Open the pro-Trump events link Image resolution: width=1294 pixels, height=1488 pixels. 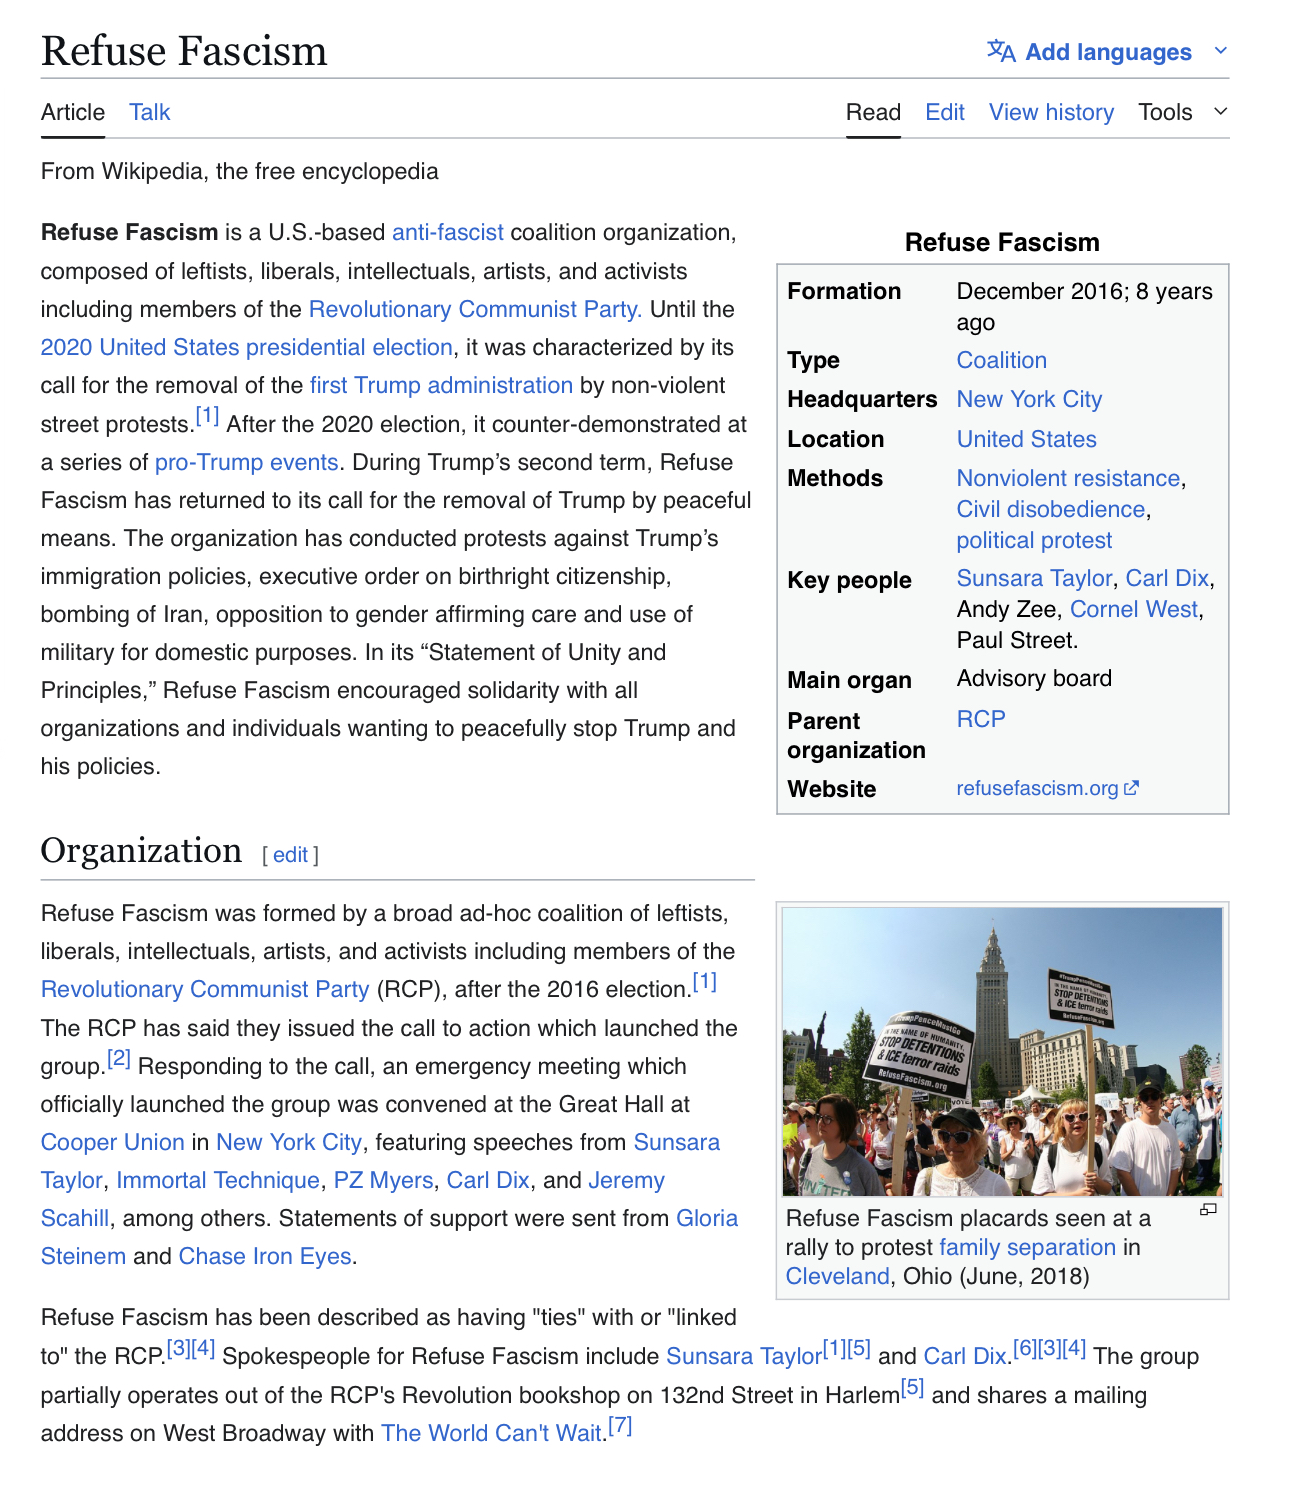247,462
